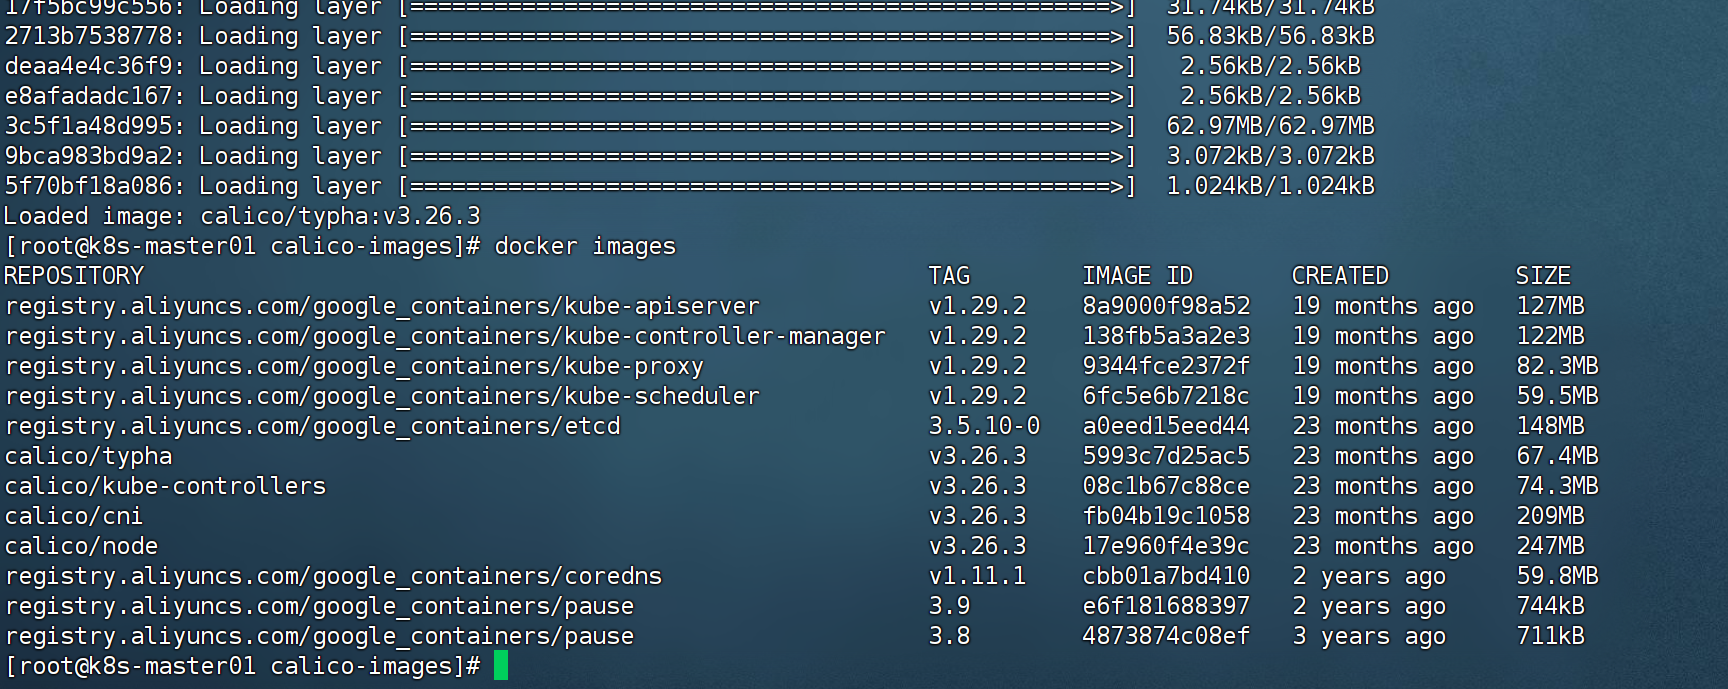The height and width of the screenshot is (689, 1728).
Task: Select the kube-controller-manager repository line
Action: (445, 336)
